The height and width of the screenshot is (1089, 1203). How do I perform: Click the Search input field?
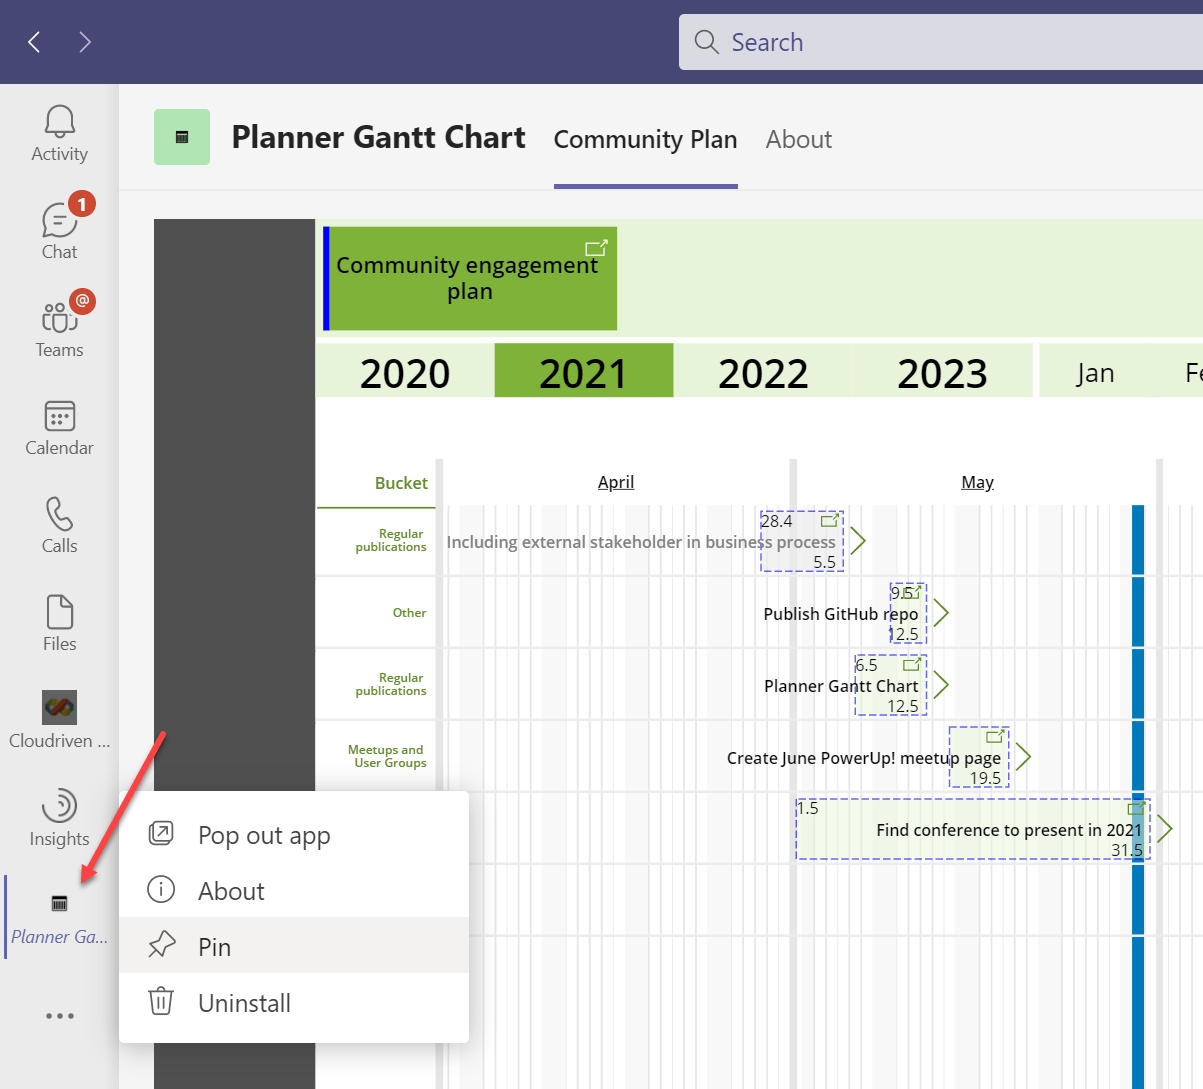pyautogui.click(x=950, y=42)
